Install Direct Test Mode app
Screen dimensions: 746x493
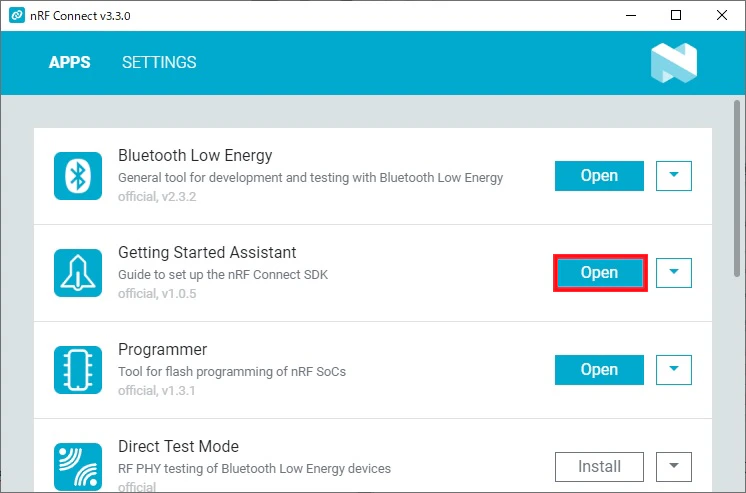(x=599, y=467)
